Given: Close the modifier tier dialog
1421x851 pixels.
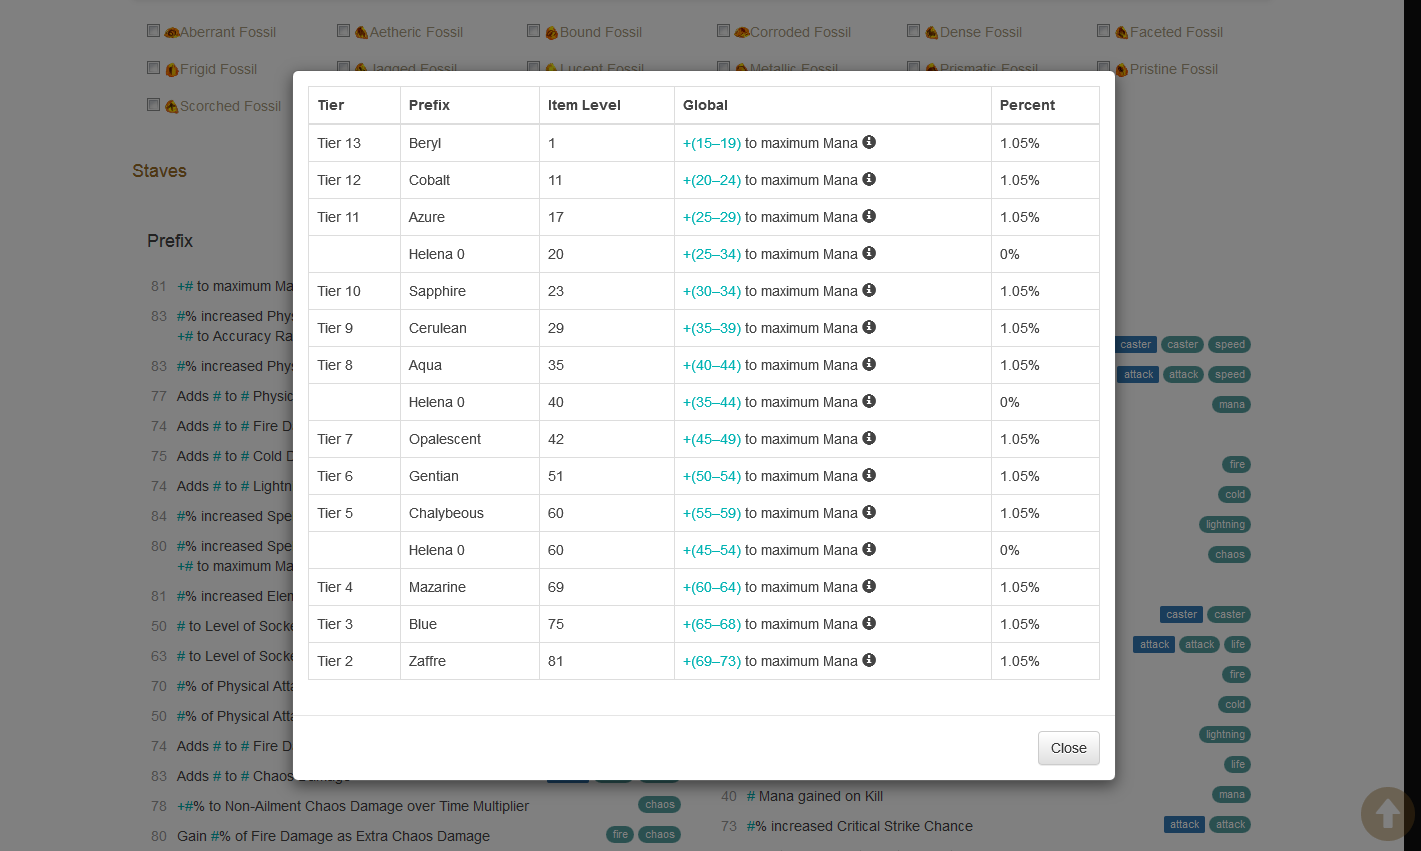Looking at the screenshot, I should [1068, 748].
